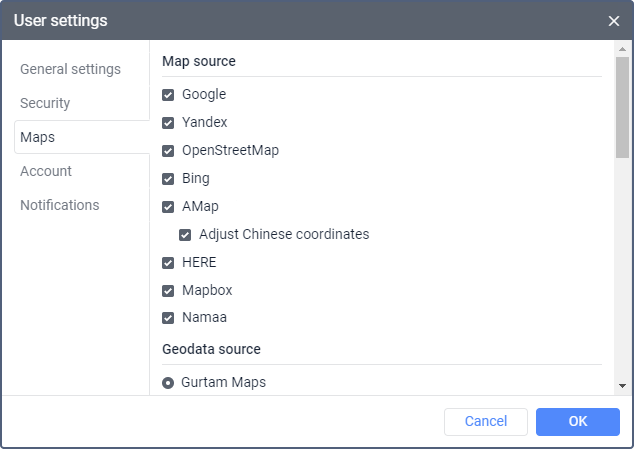The image size is (634, 449).
Task: Uncheck the Google map source checkbox
Action: pyautogui.click(x=168, y=95)
